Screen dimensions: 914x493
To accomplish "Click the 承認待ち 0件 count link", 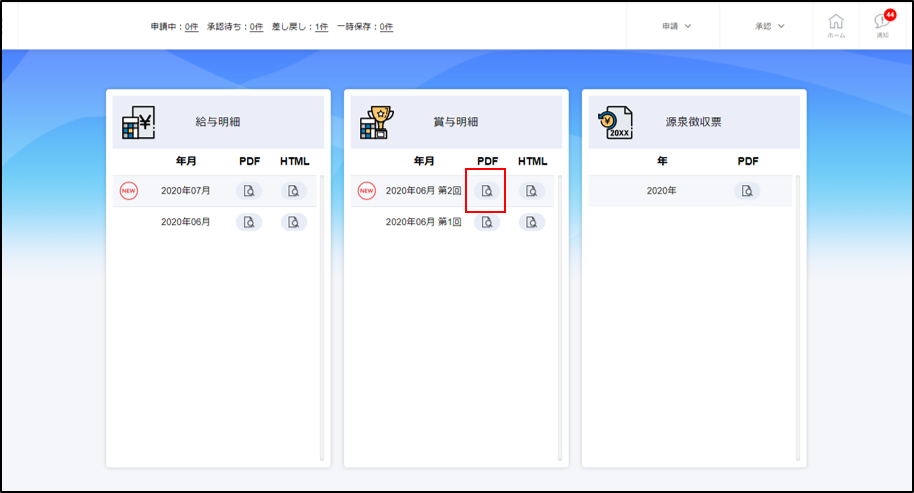I will 257,27.
